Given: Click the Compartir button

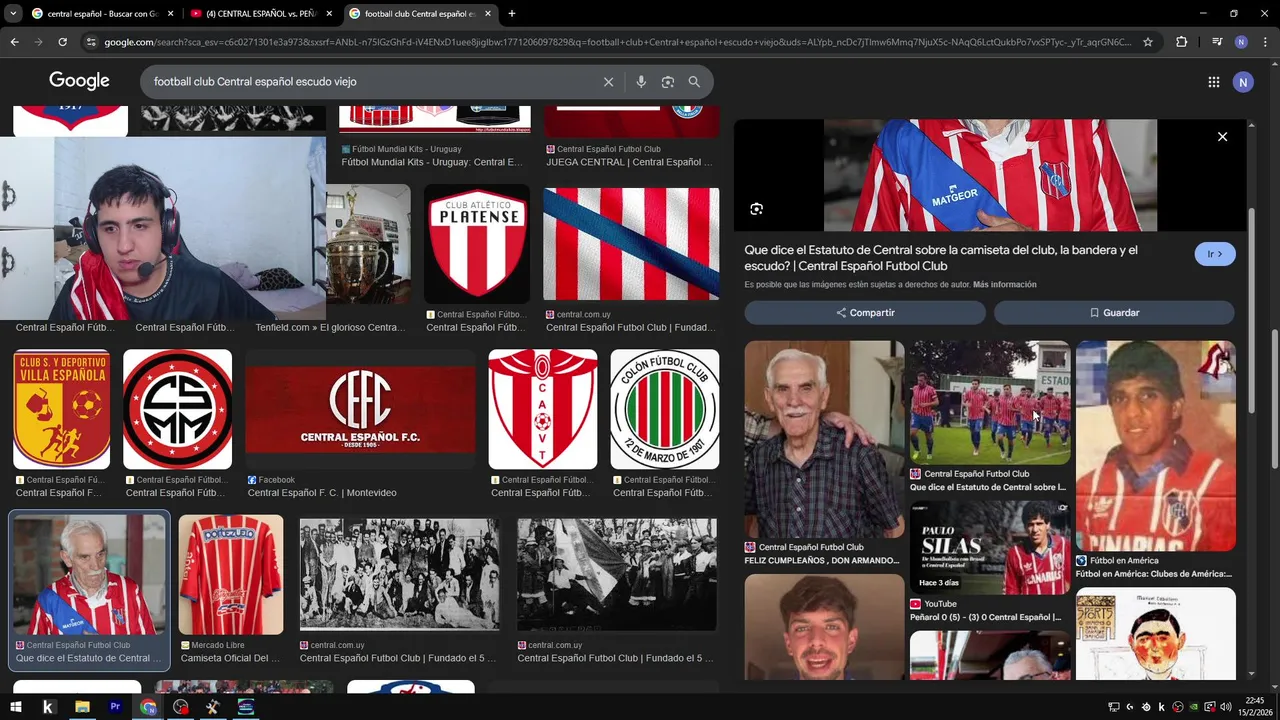Looking at the screenshot, I should click(x=865, y=313).
